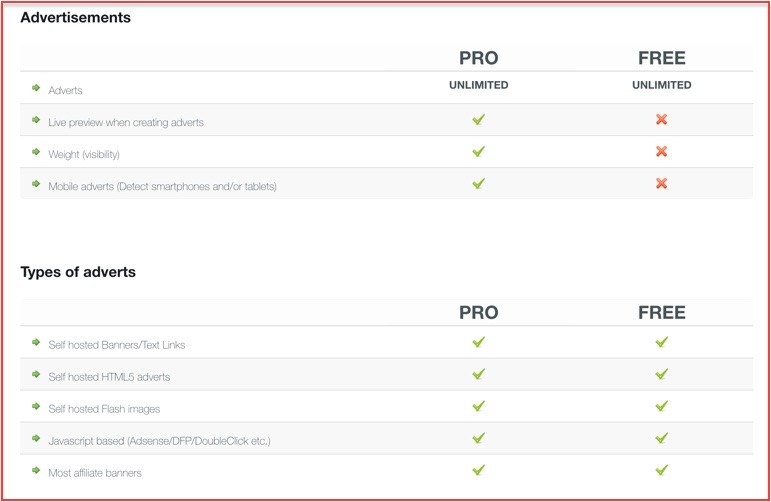Click FREE checkmark for Self hosted HTML5 adverts
771x502 pixels.
click(661, 375)
